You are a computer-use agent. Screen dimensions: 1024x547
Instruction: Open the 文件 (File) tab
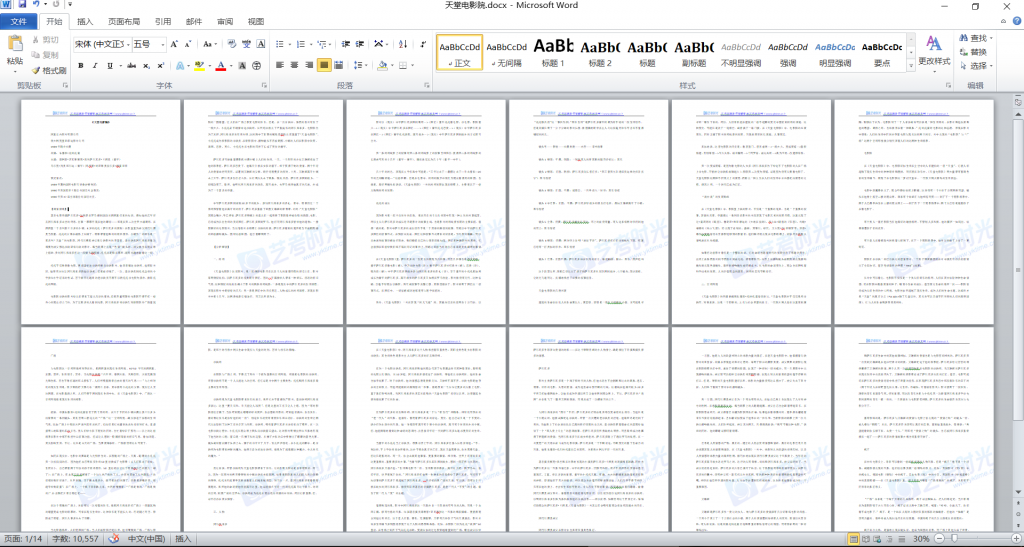[x=19, y=22]
